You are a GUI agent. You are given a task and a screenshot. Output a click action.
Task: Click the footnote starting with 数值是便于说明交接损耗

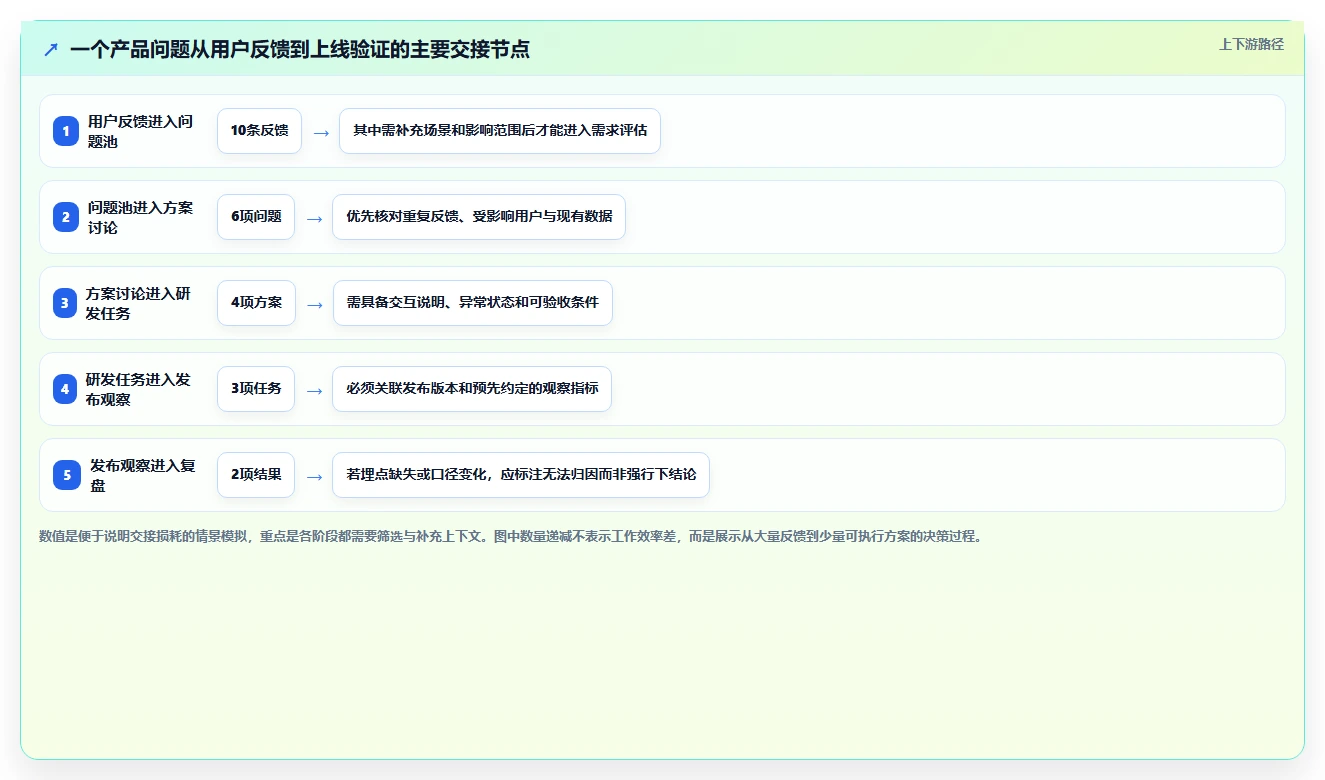point(510,536)
